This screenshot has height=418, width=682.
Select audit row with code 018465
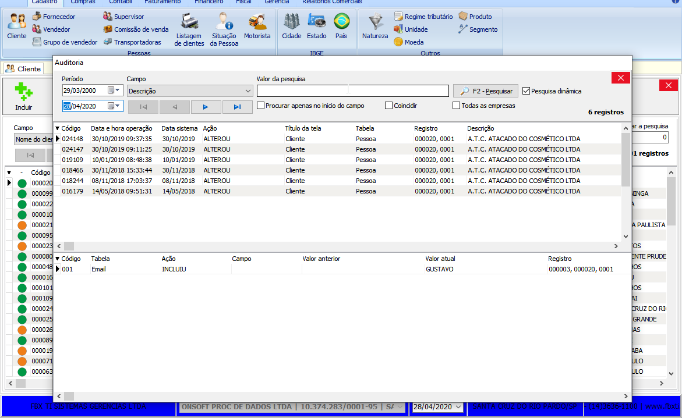[x=338, y=170]
